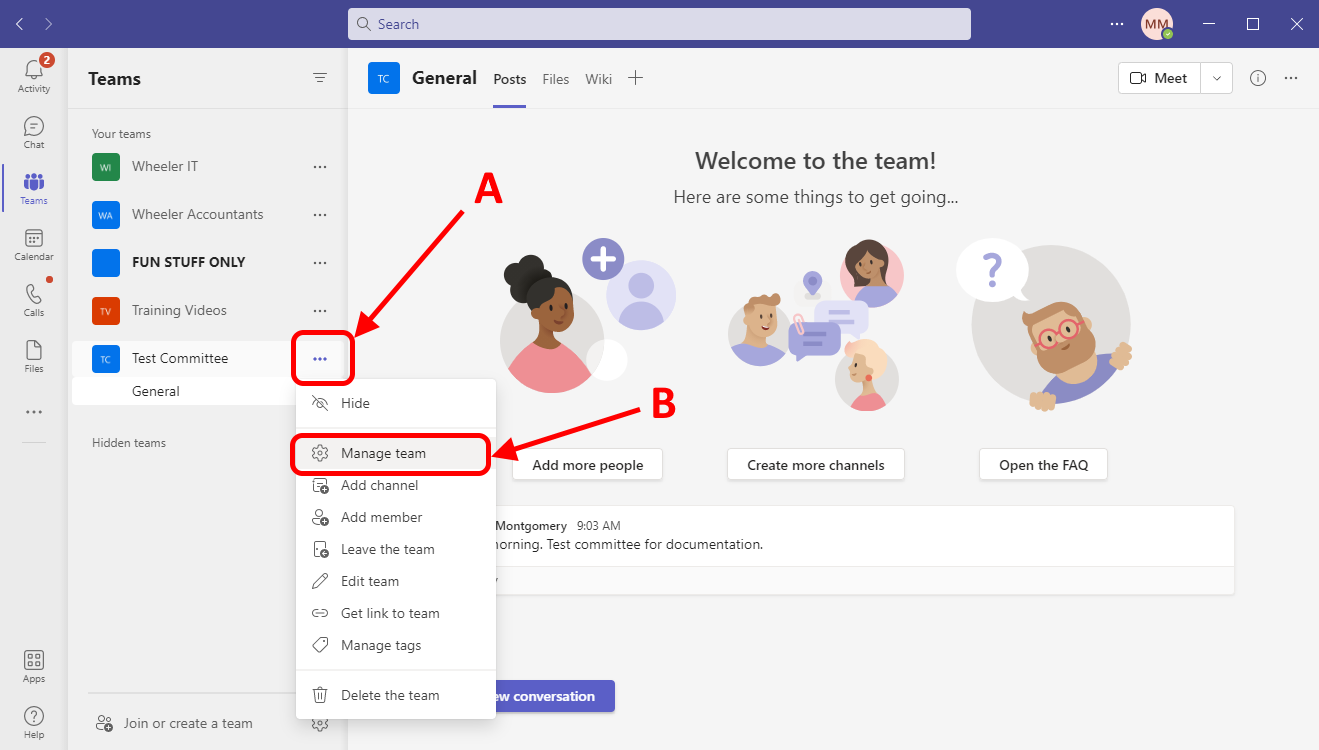Screen dimensions: 1319x750
Task: Expand the Hidden teams section
Action: (x=129, y=443)
